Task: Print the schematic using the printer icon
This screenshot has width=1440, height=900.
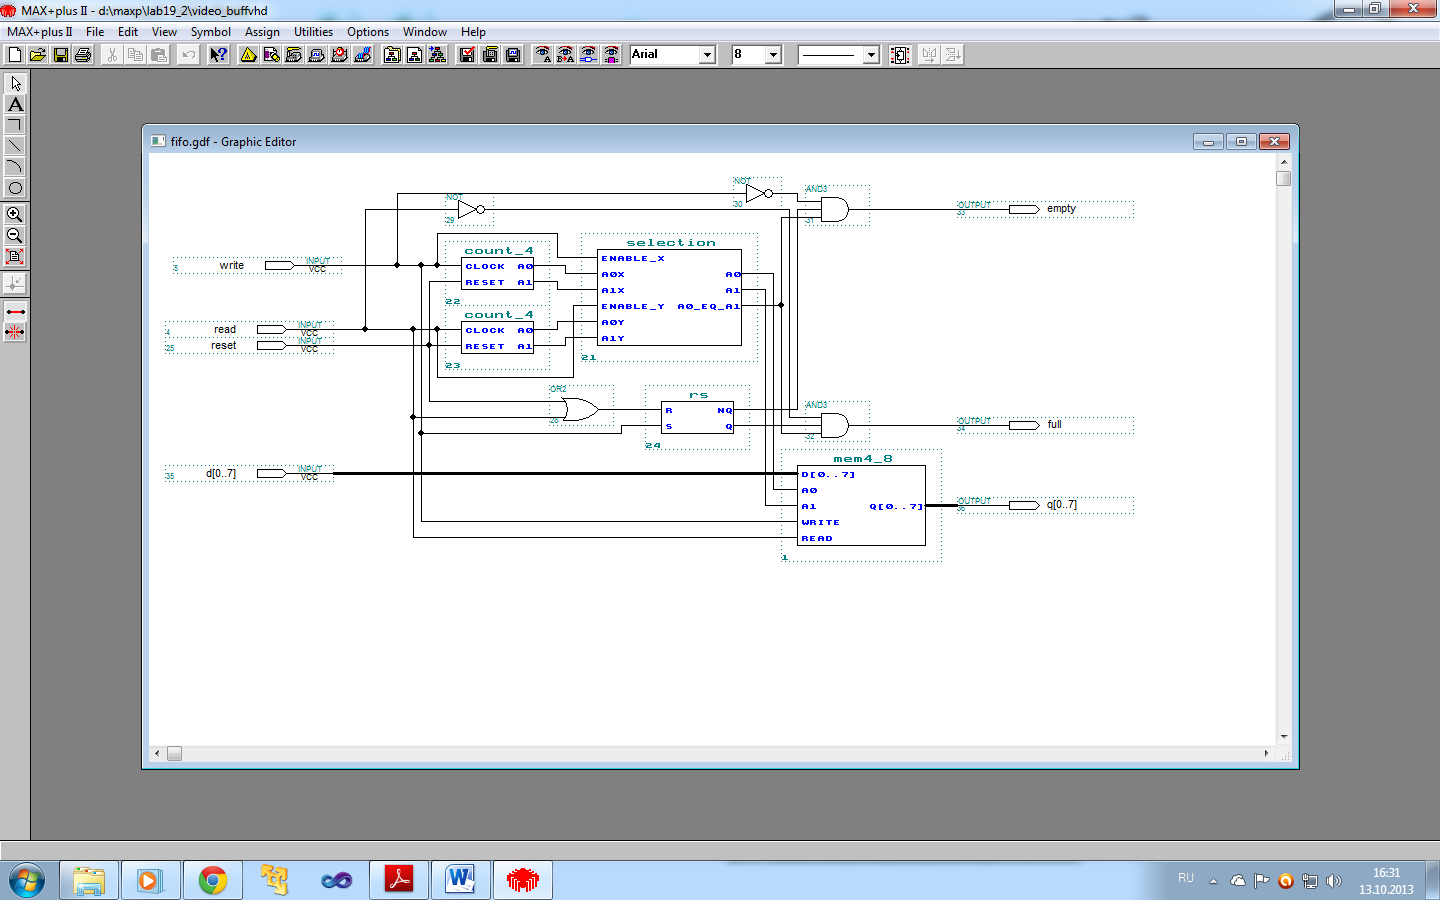Action: point(83,55)
